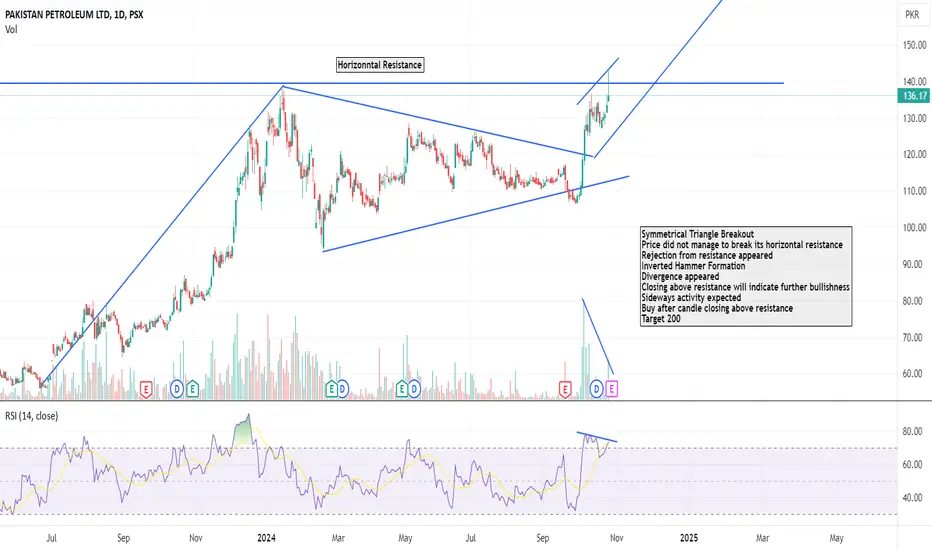Click the PAKISTAN PETROLEUM LTD, 1D, PSX title
Image resolution: width=932 pixels, height=550 pixels.
tap(74, 15)
